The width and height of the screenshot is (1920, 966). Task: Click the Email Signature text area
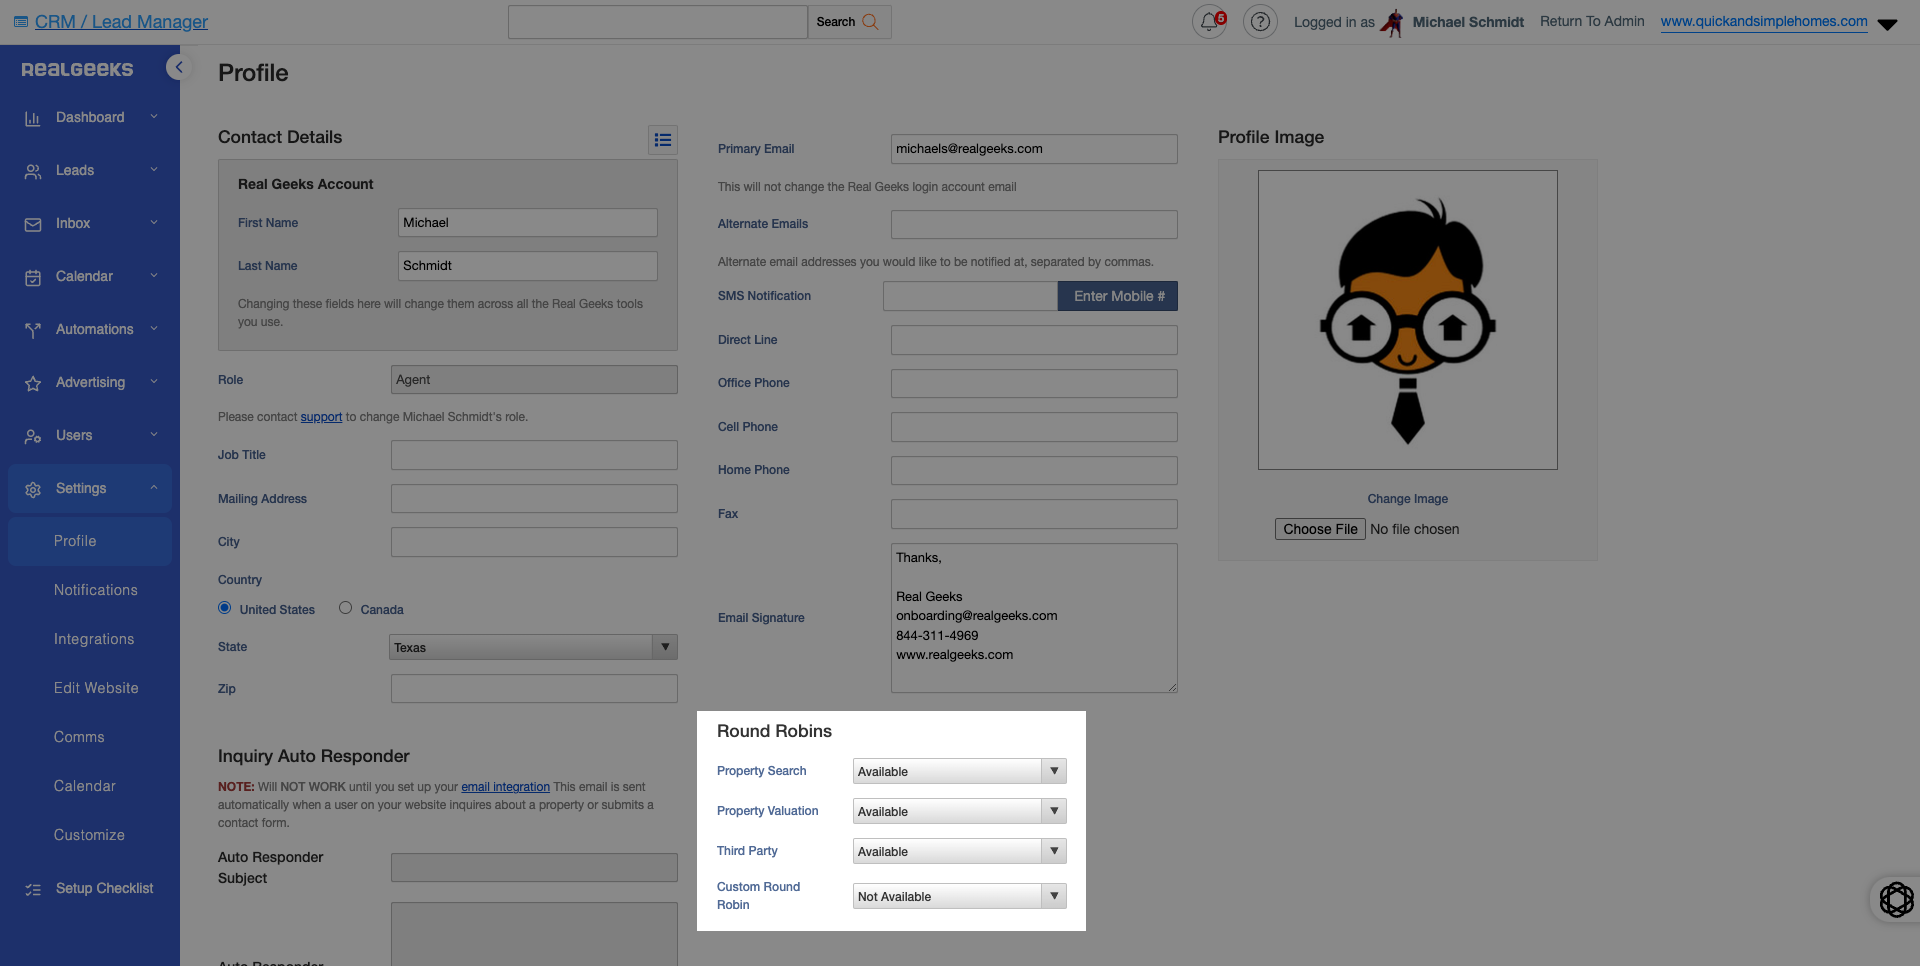[x=1034, y=618]
